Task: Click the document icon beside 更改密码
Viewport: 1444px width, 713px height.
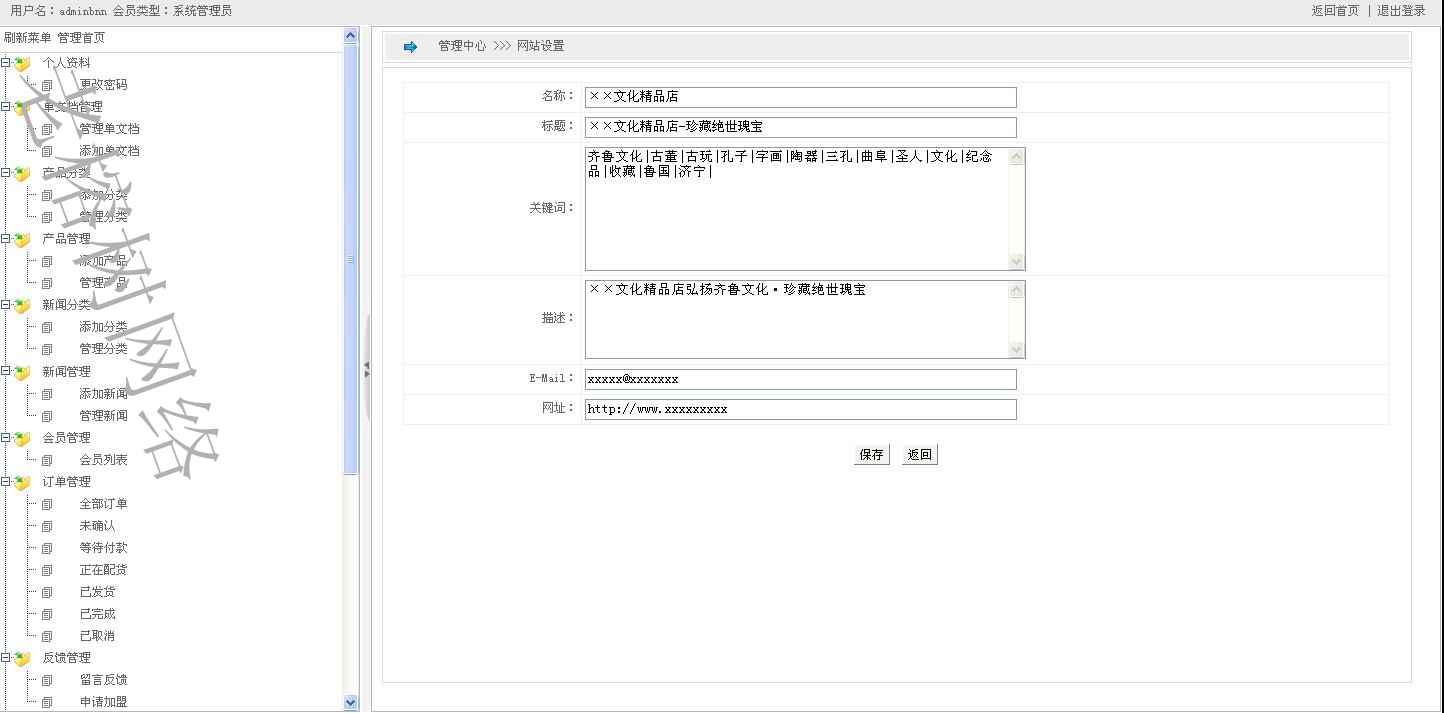Action: coord(47,85)
